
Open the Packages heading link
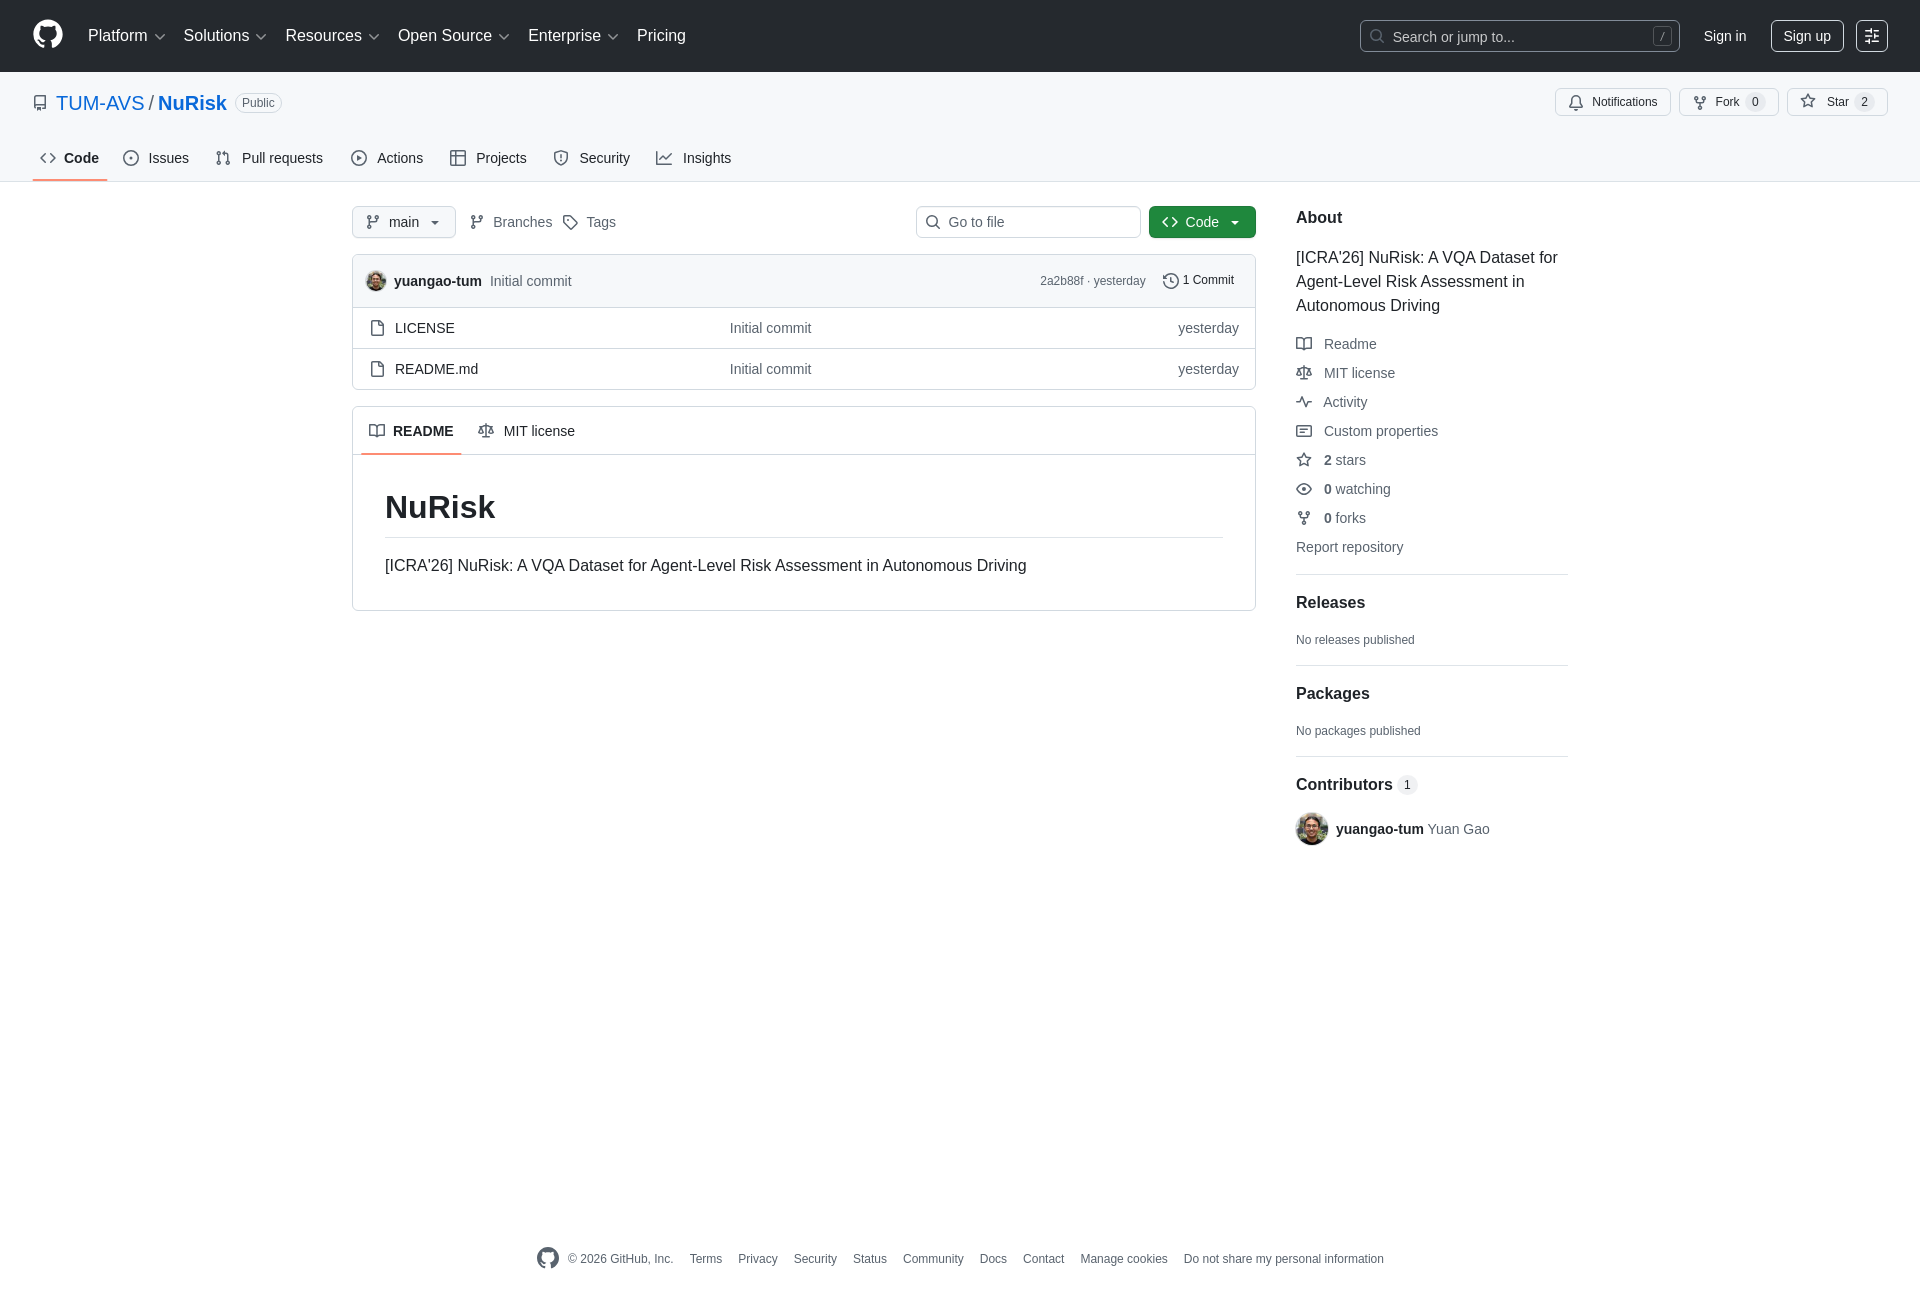point(1332,694)
